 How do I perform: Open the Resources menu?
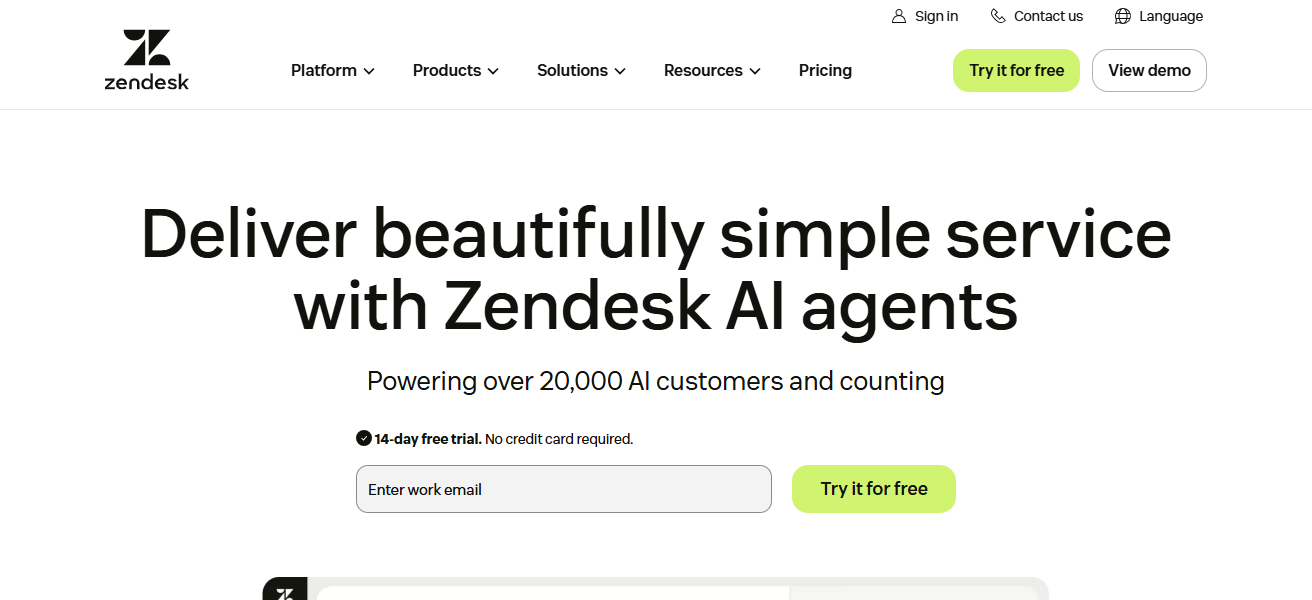[712, 70]
